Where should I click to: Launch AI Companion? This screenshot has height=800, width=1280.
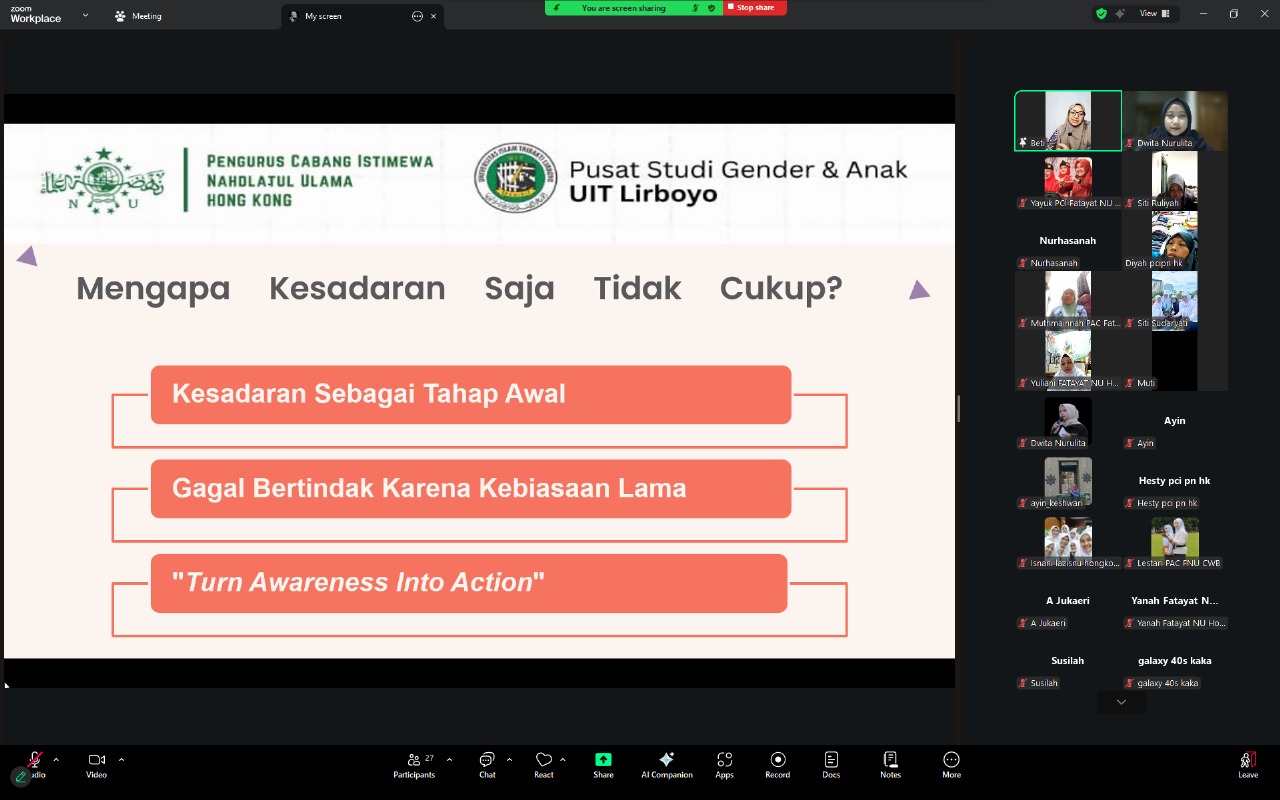pos(666,764)
